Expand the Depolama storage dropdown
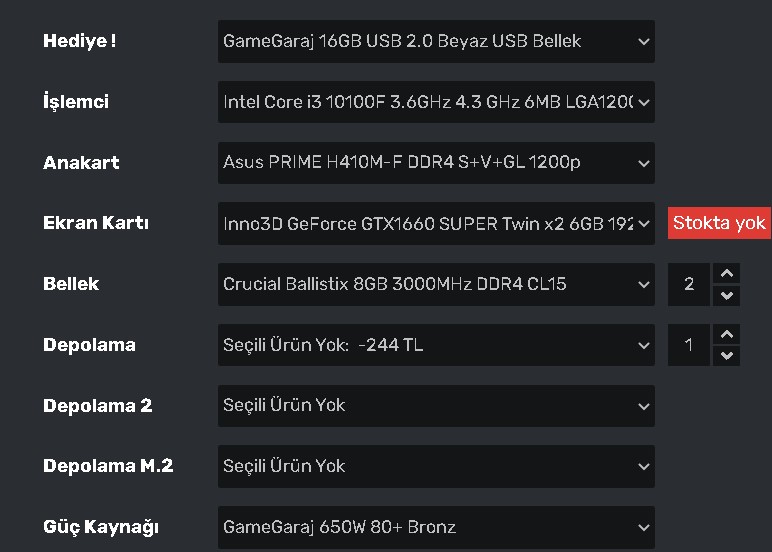Screen dimensions: 772x552 click(436, 345)
